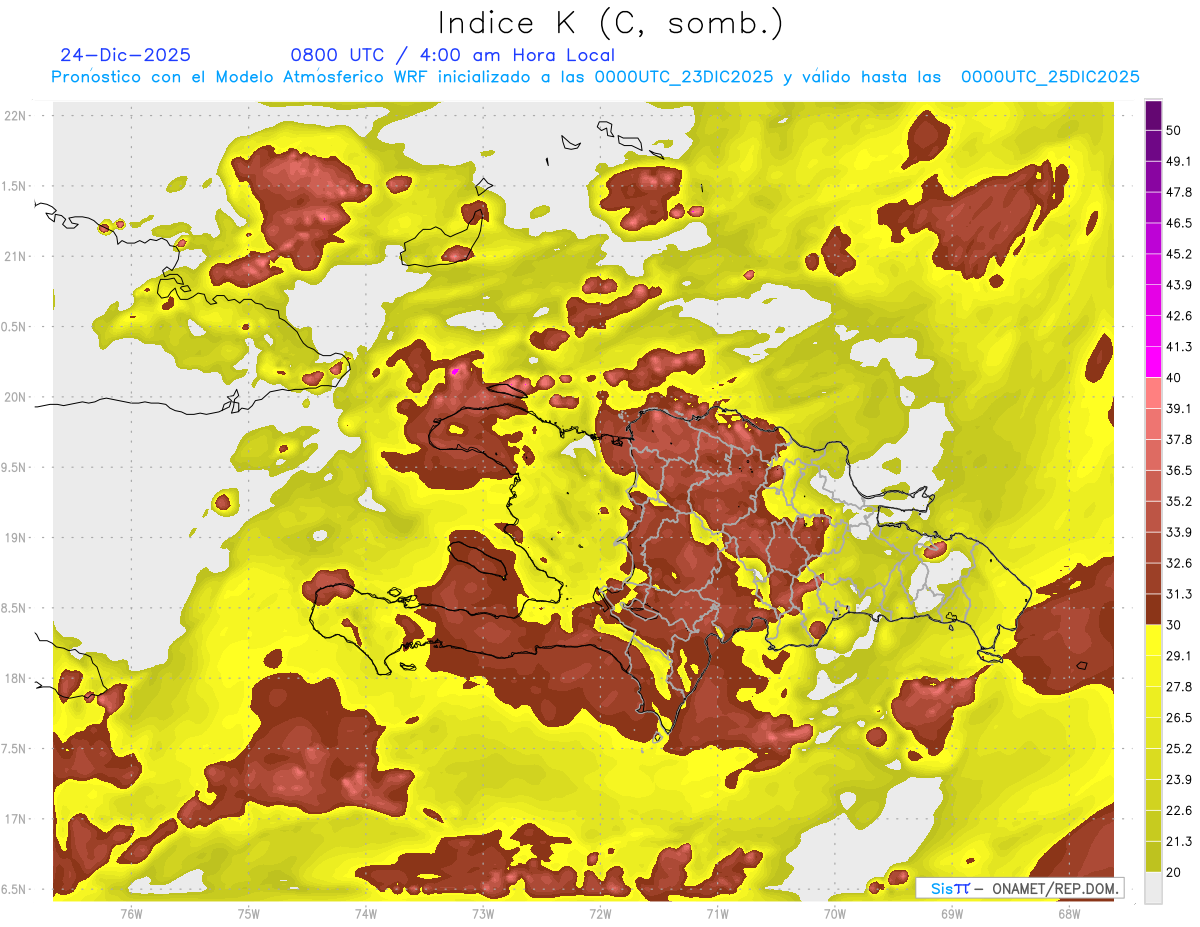Click the latitude label "1.5N"

click(x=14, y=186)
